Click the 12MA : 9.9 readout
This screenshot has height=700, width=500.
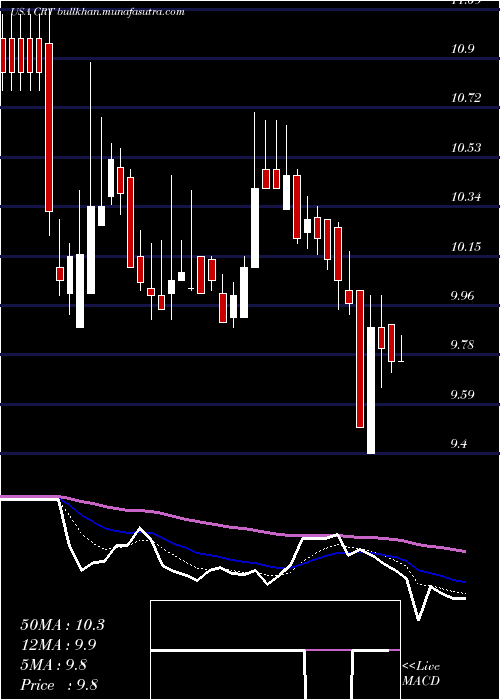[x=58, y=645]
